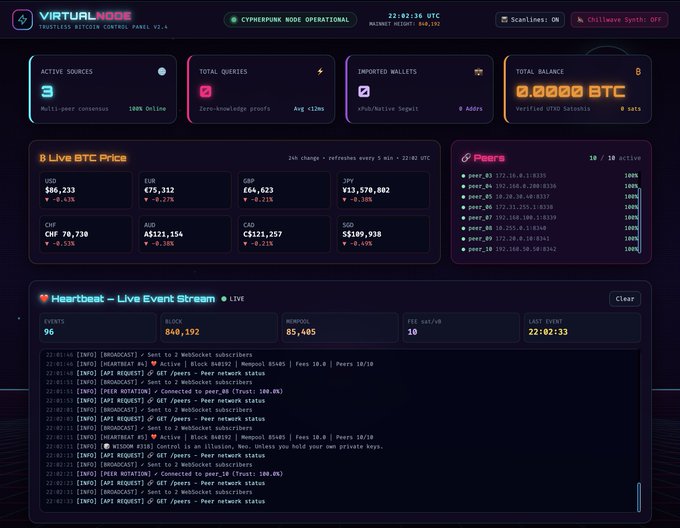
Task: Click the peer_09 row in Peers
Action: click(549, 238)
